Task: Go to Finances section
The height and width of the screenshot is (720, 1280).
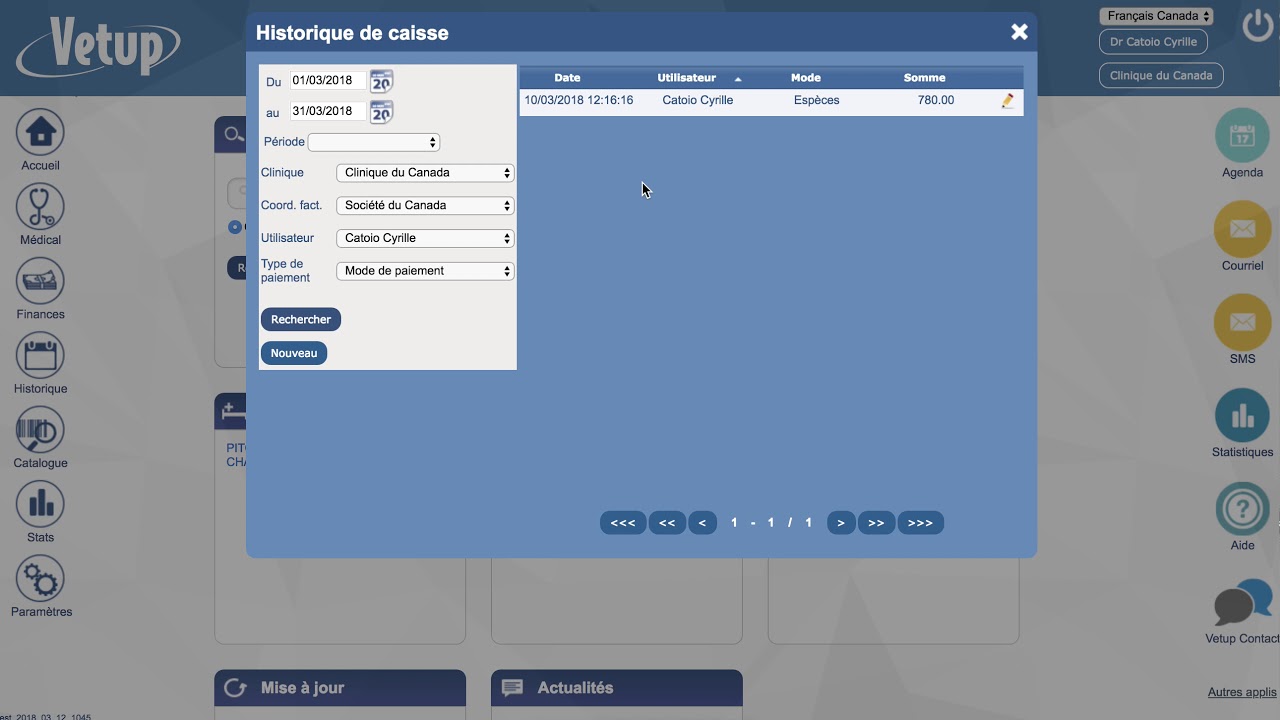Action: (x=40, y=282)
